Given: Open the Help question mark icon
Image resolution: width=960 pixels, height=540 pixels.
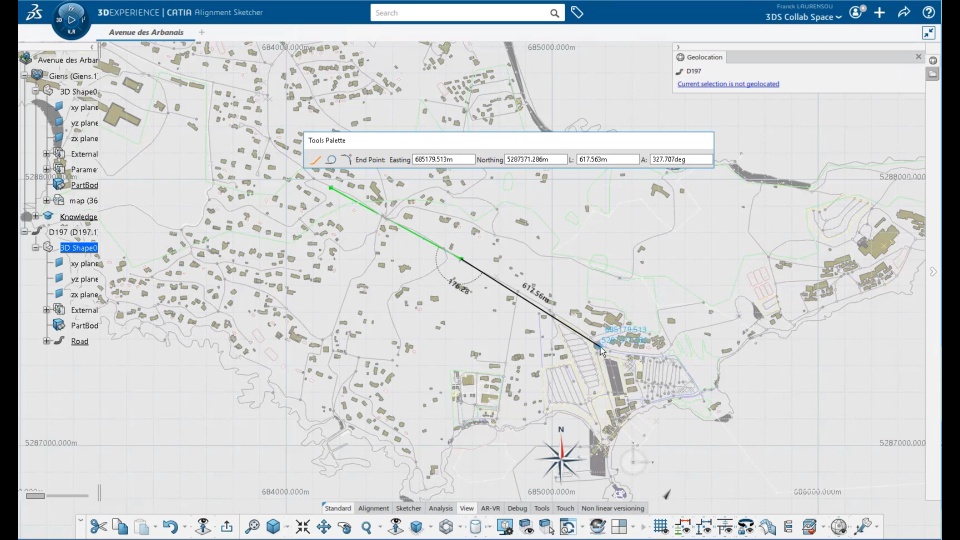Looking at the screenshot, I should click(928, 12).
